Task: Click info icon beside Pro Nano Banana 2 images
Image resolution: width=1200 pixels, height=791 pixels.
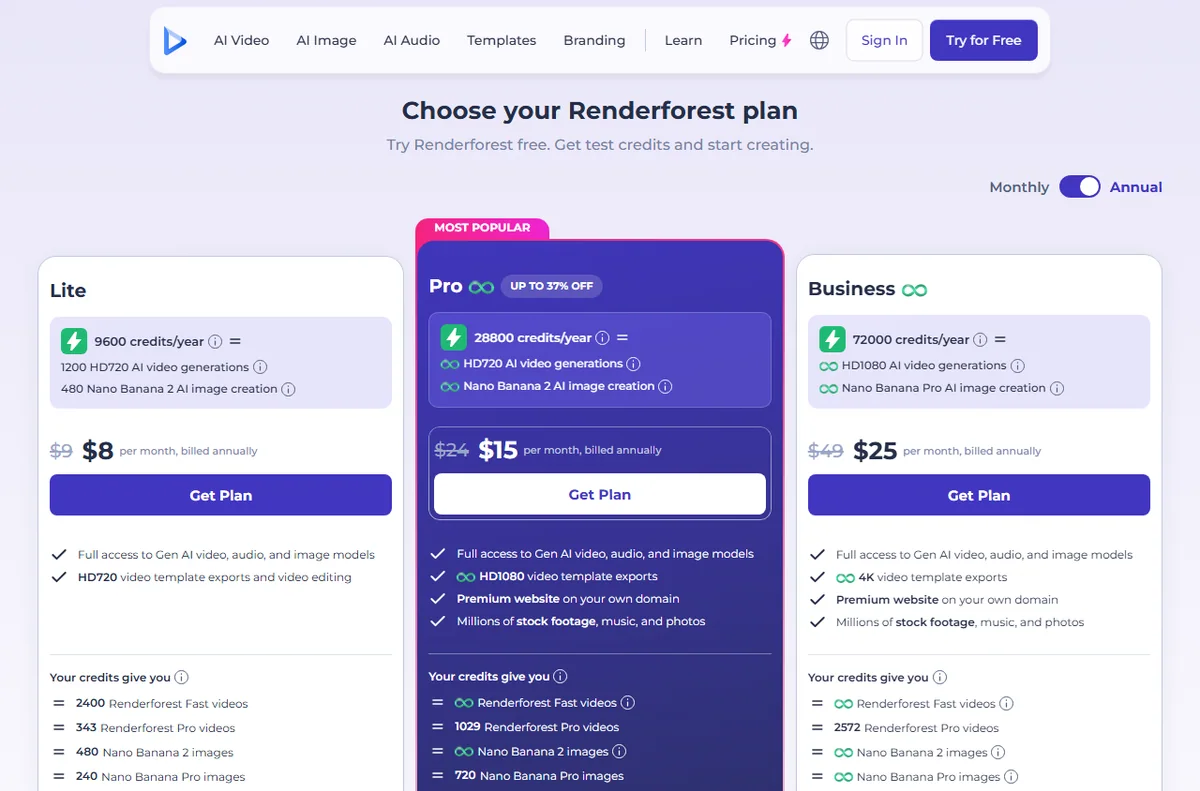Action: [619, 752]
